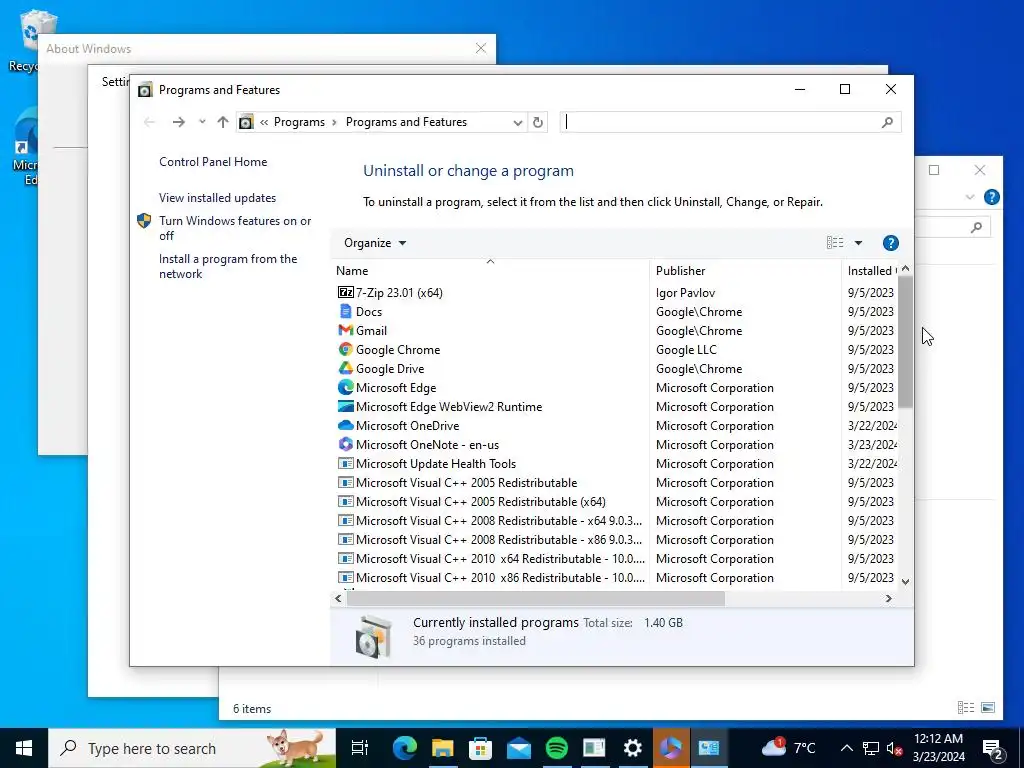Click View installed updates link
The height and width of the screenshot is (768, 1024).
point(217,198)
